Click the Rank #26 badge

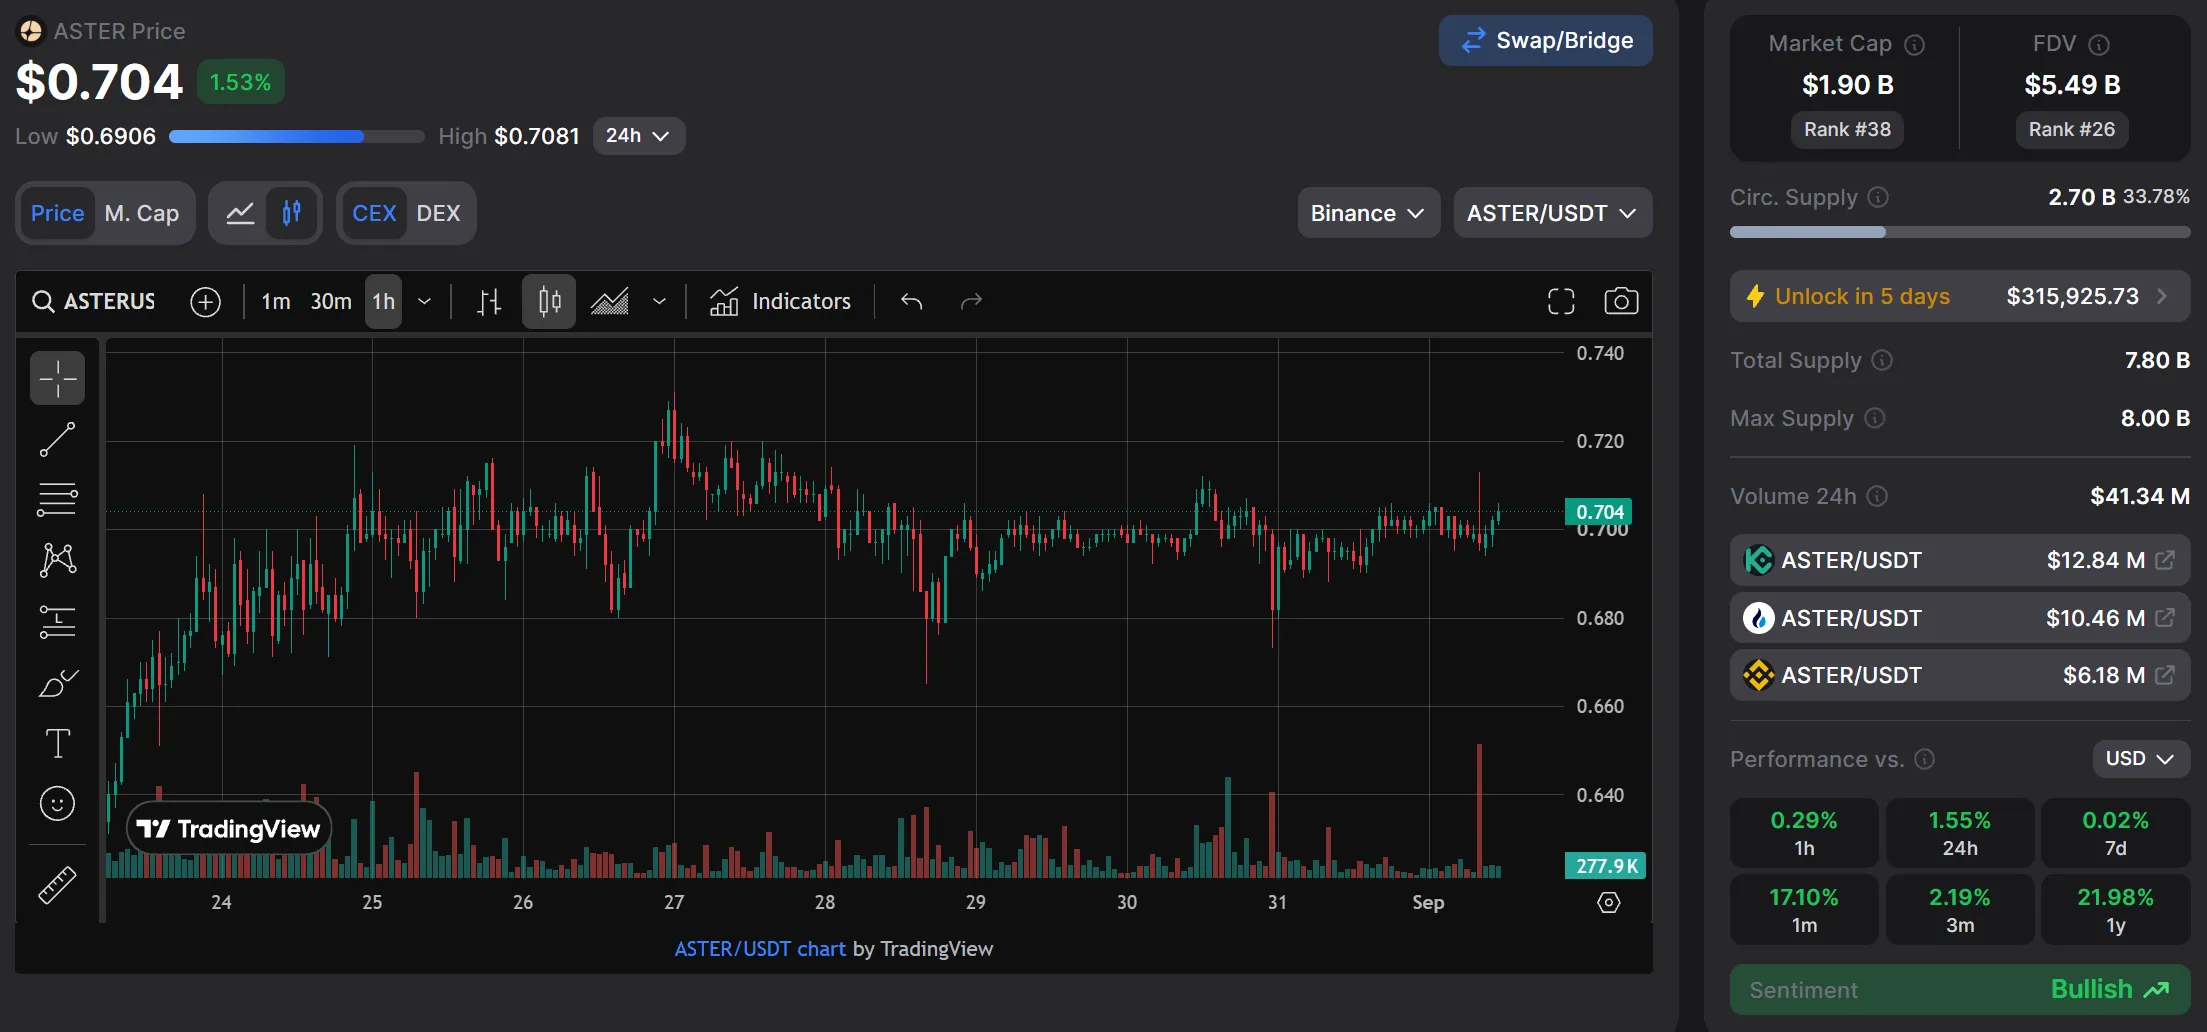[x=2072, y=129]
